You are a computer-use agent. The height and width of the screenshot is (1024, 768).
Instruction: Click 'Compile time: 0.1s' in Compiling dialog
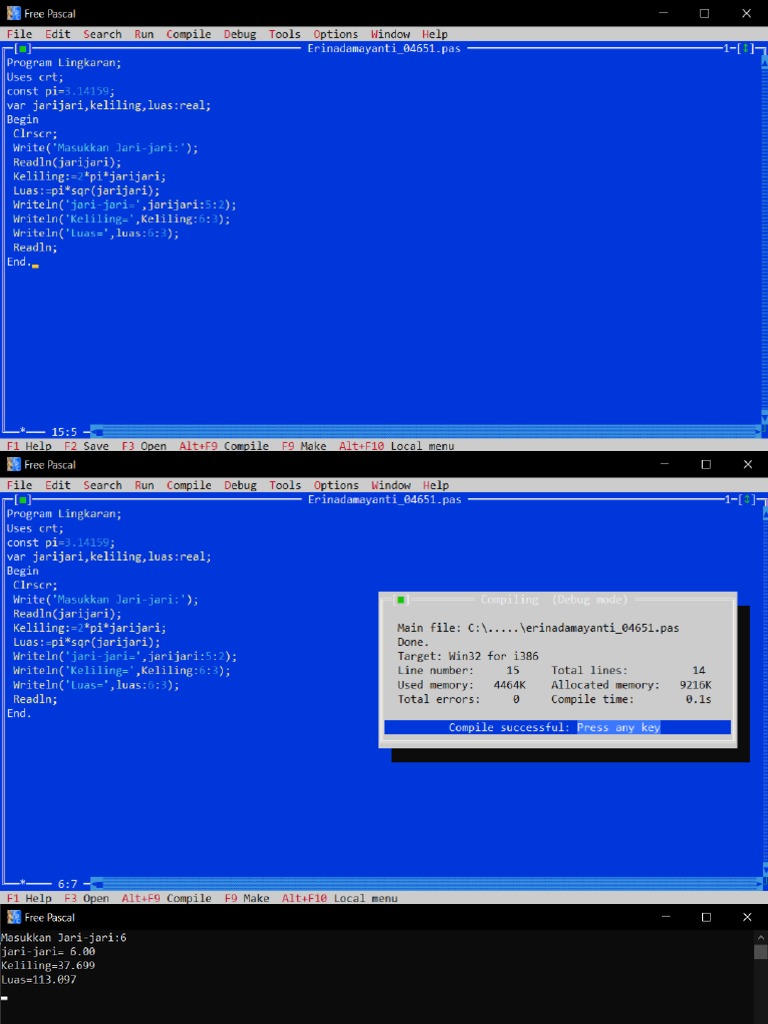click(631, 699)
